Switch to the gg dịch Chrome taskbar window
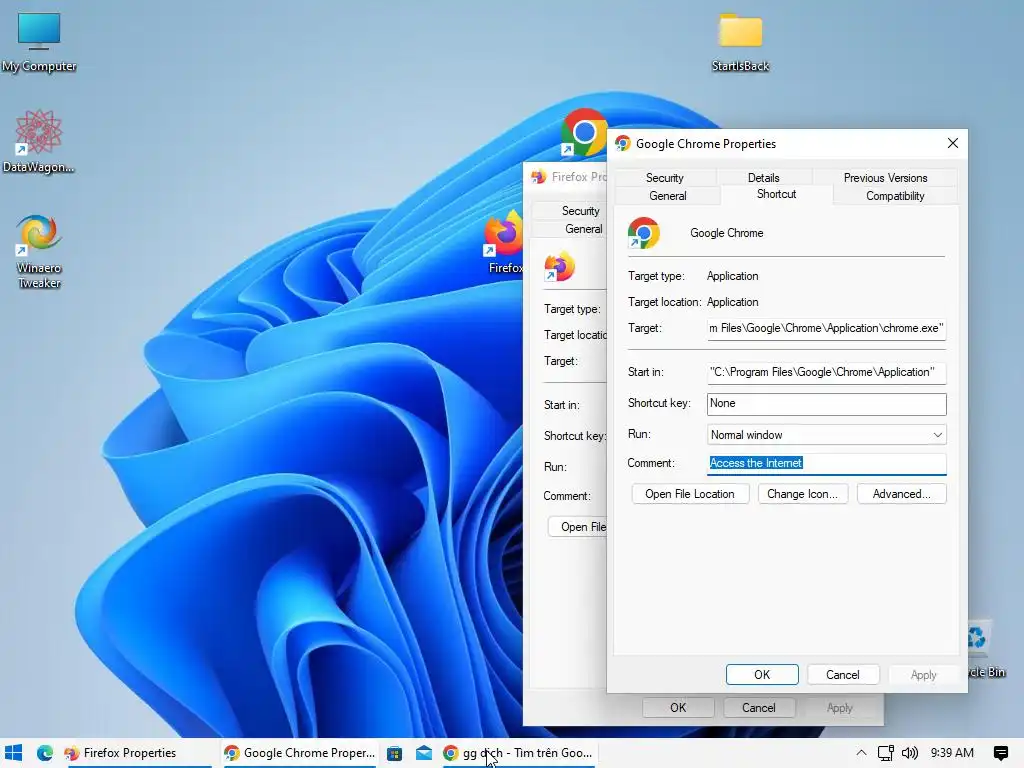The height and width of the screenshot is (768, 1024). [x=518, y=753]
